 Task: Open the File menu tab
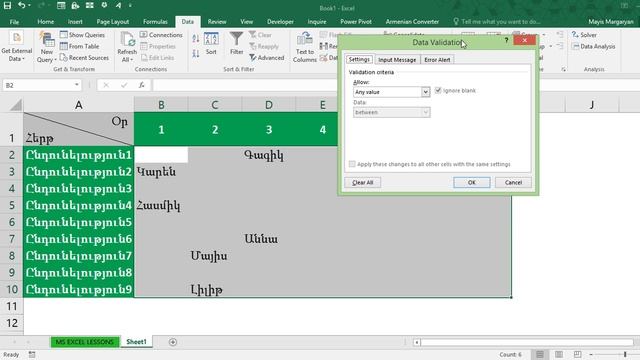coord(14,22)
